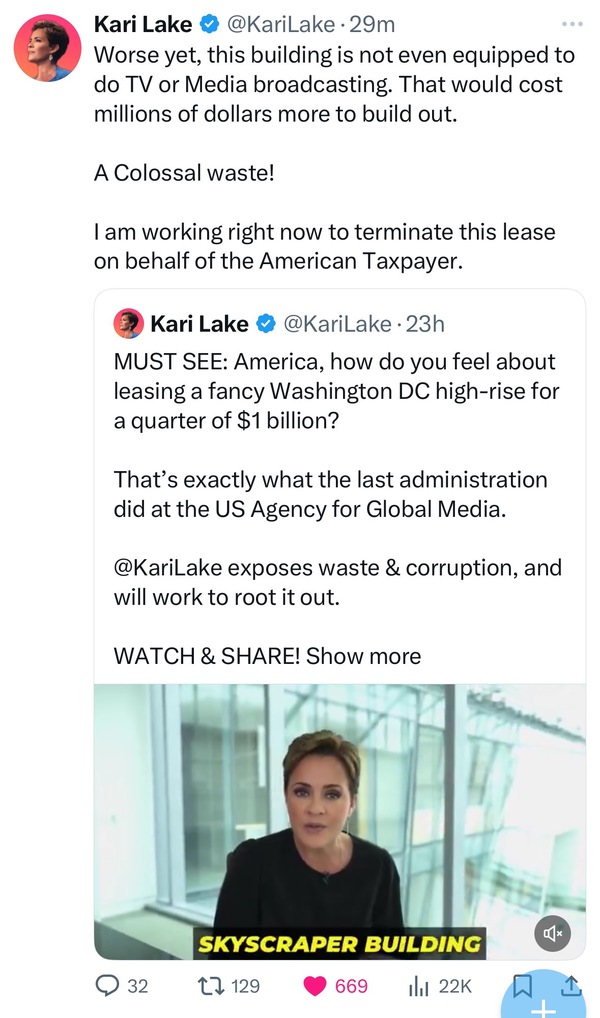Viewport: 600px width, 1018px height.
Task: Tap the verified badge in quoted tweet
Action: (267, 324)
